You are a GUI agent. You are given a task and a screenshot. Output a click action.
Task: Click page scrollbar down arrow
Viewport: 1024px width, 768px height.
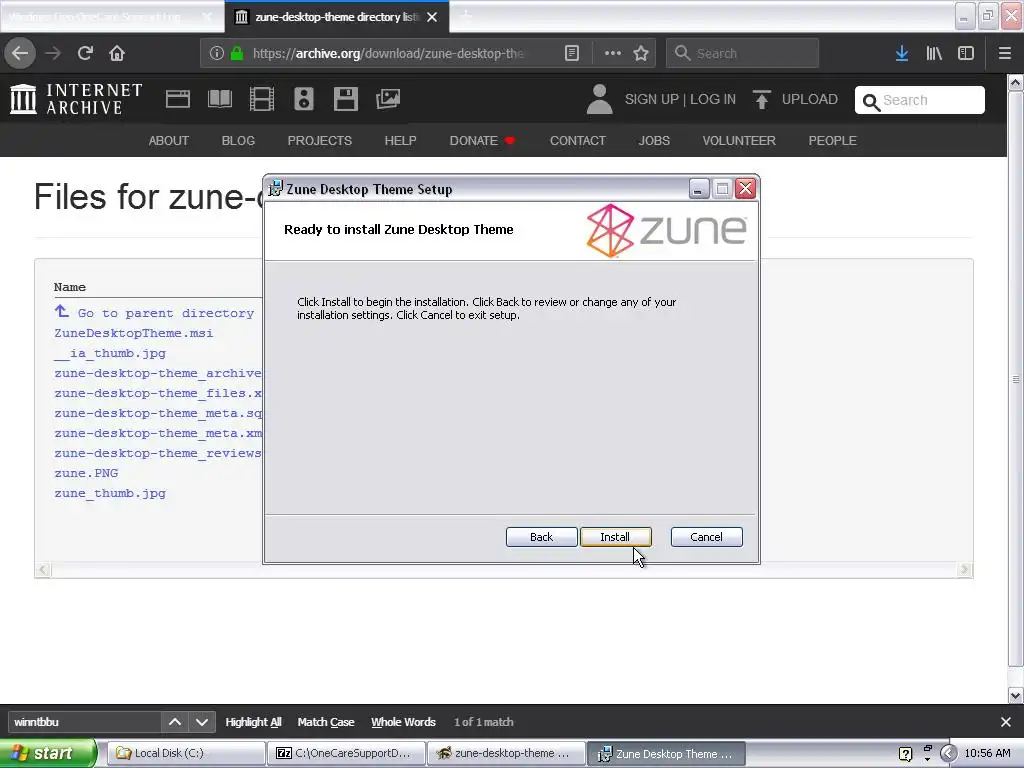1015,695
